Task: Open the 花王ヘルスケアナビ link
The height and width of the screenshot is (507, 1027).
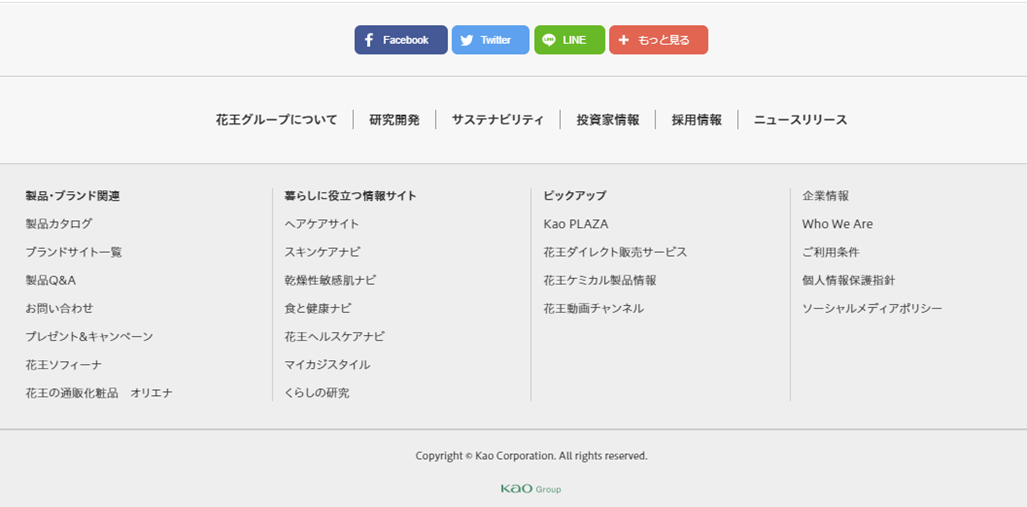Action: click(335, 337)
